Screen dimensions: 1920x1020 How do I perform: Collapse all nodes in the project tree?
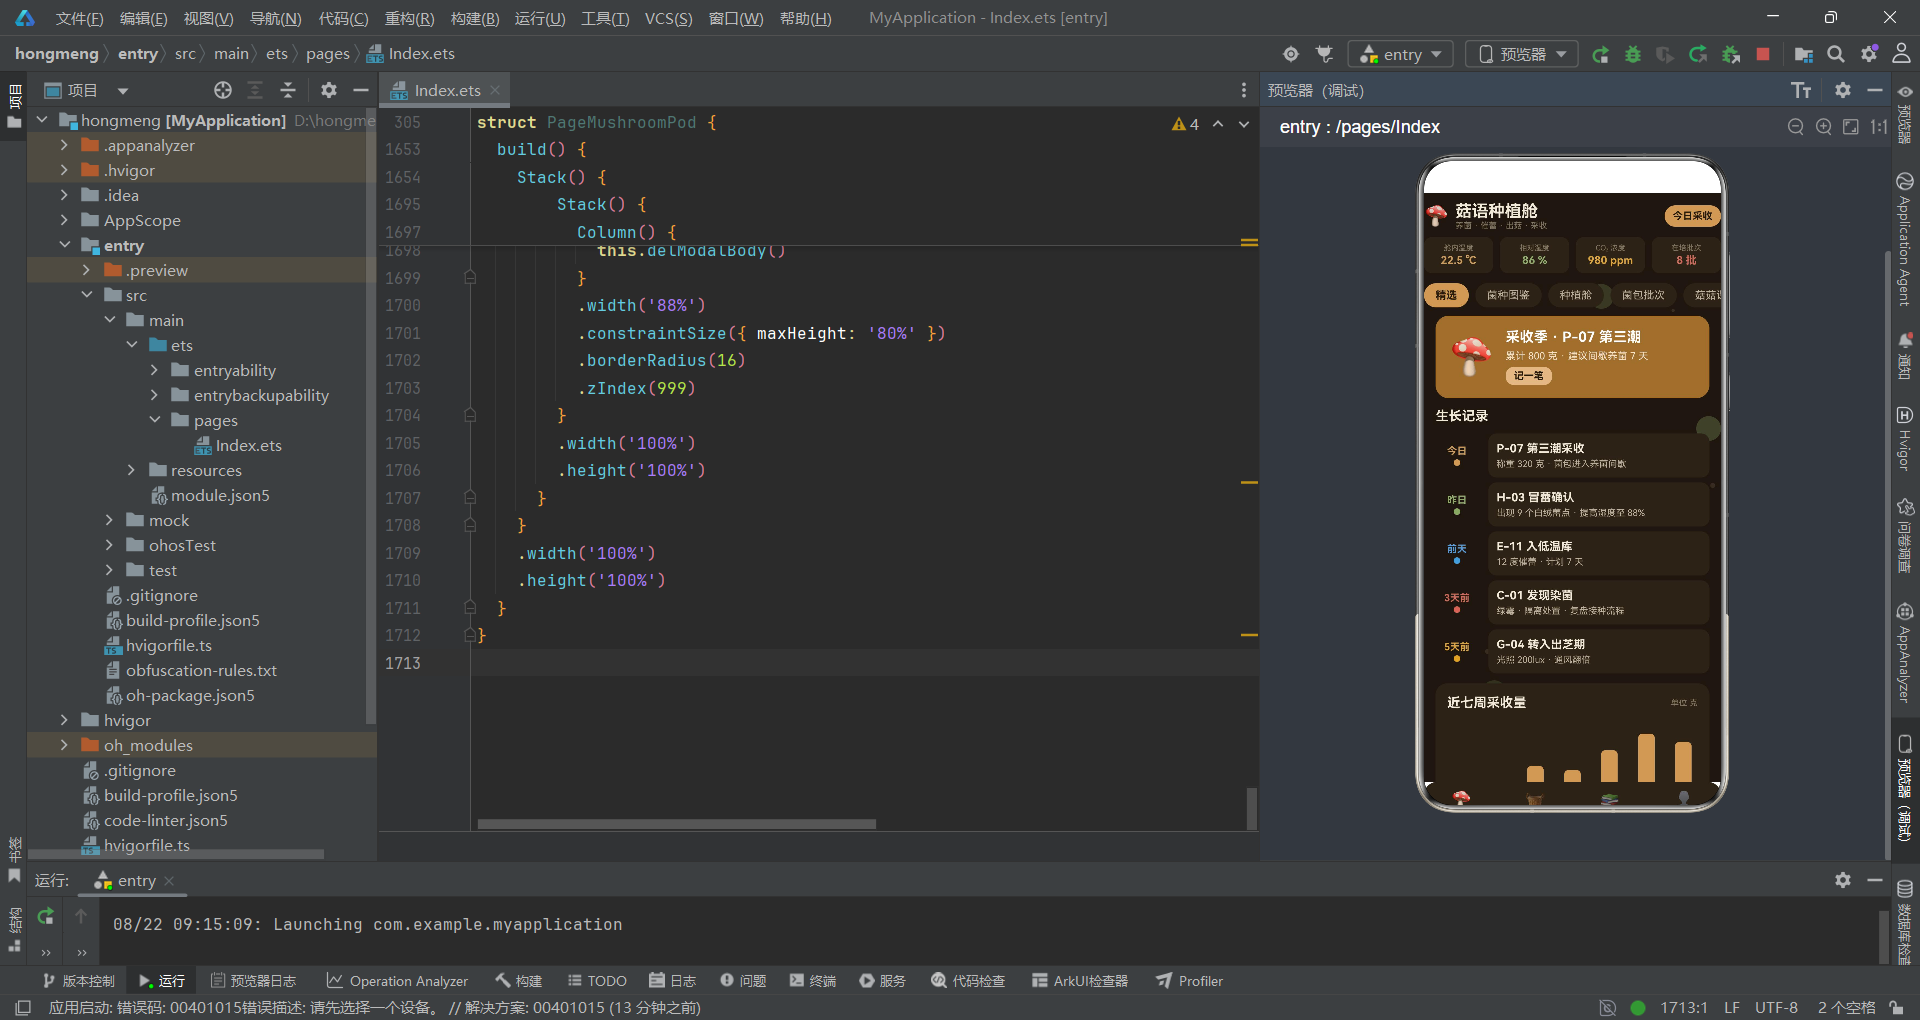click(288, 90)
